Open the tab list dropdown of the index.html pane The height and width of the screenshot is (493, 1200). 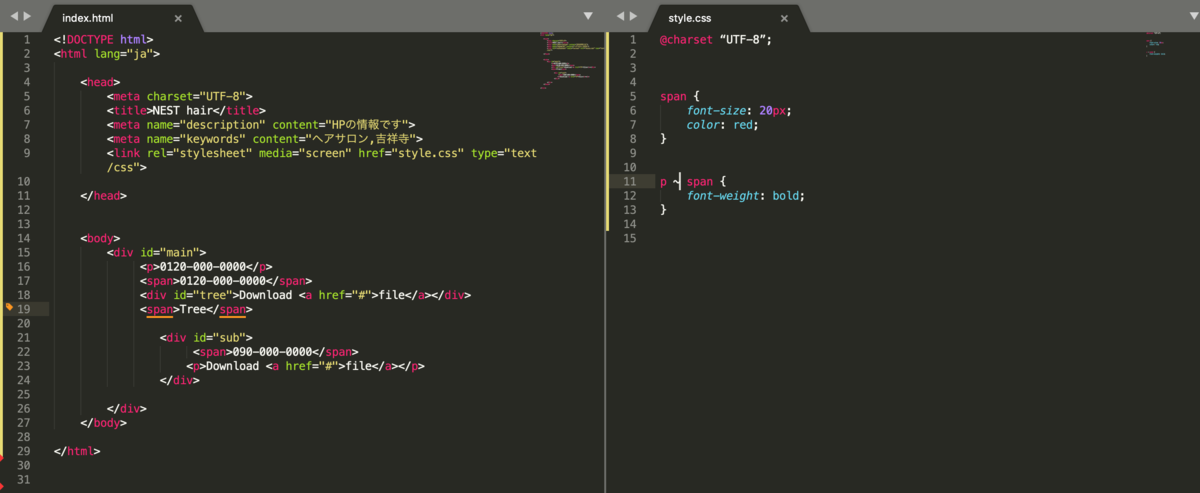pyautogui.click(x=588, y=16)
